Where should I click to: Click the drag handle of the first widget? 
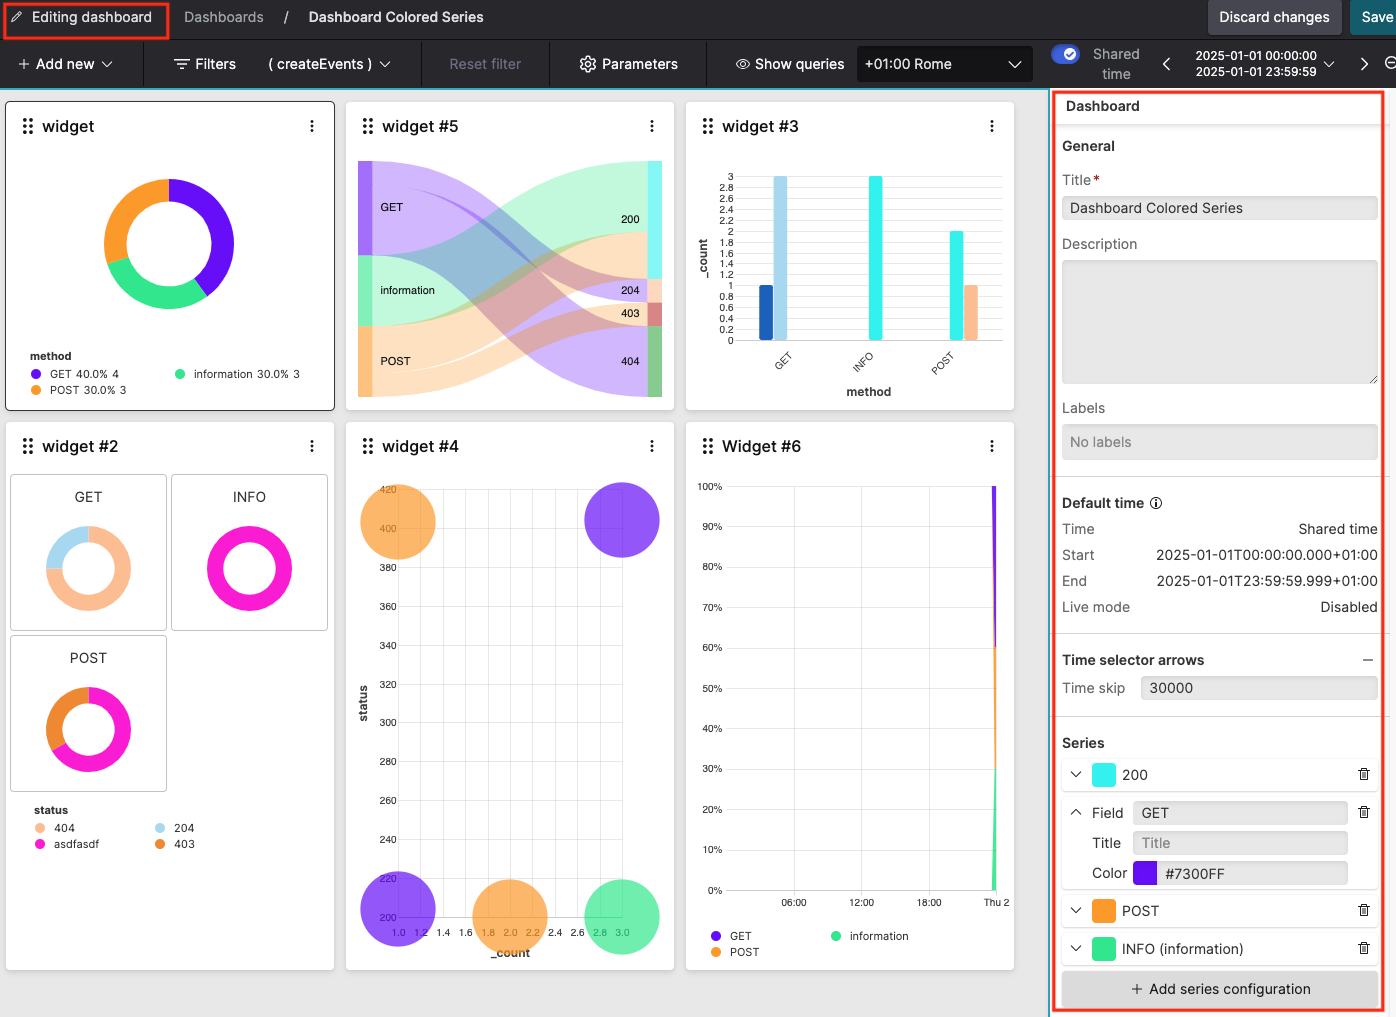tap(28, 126)
